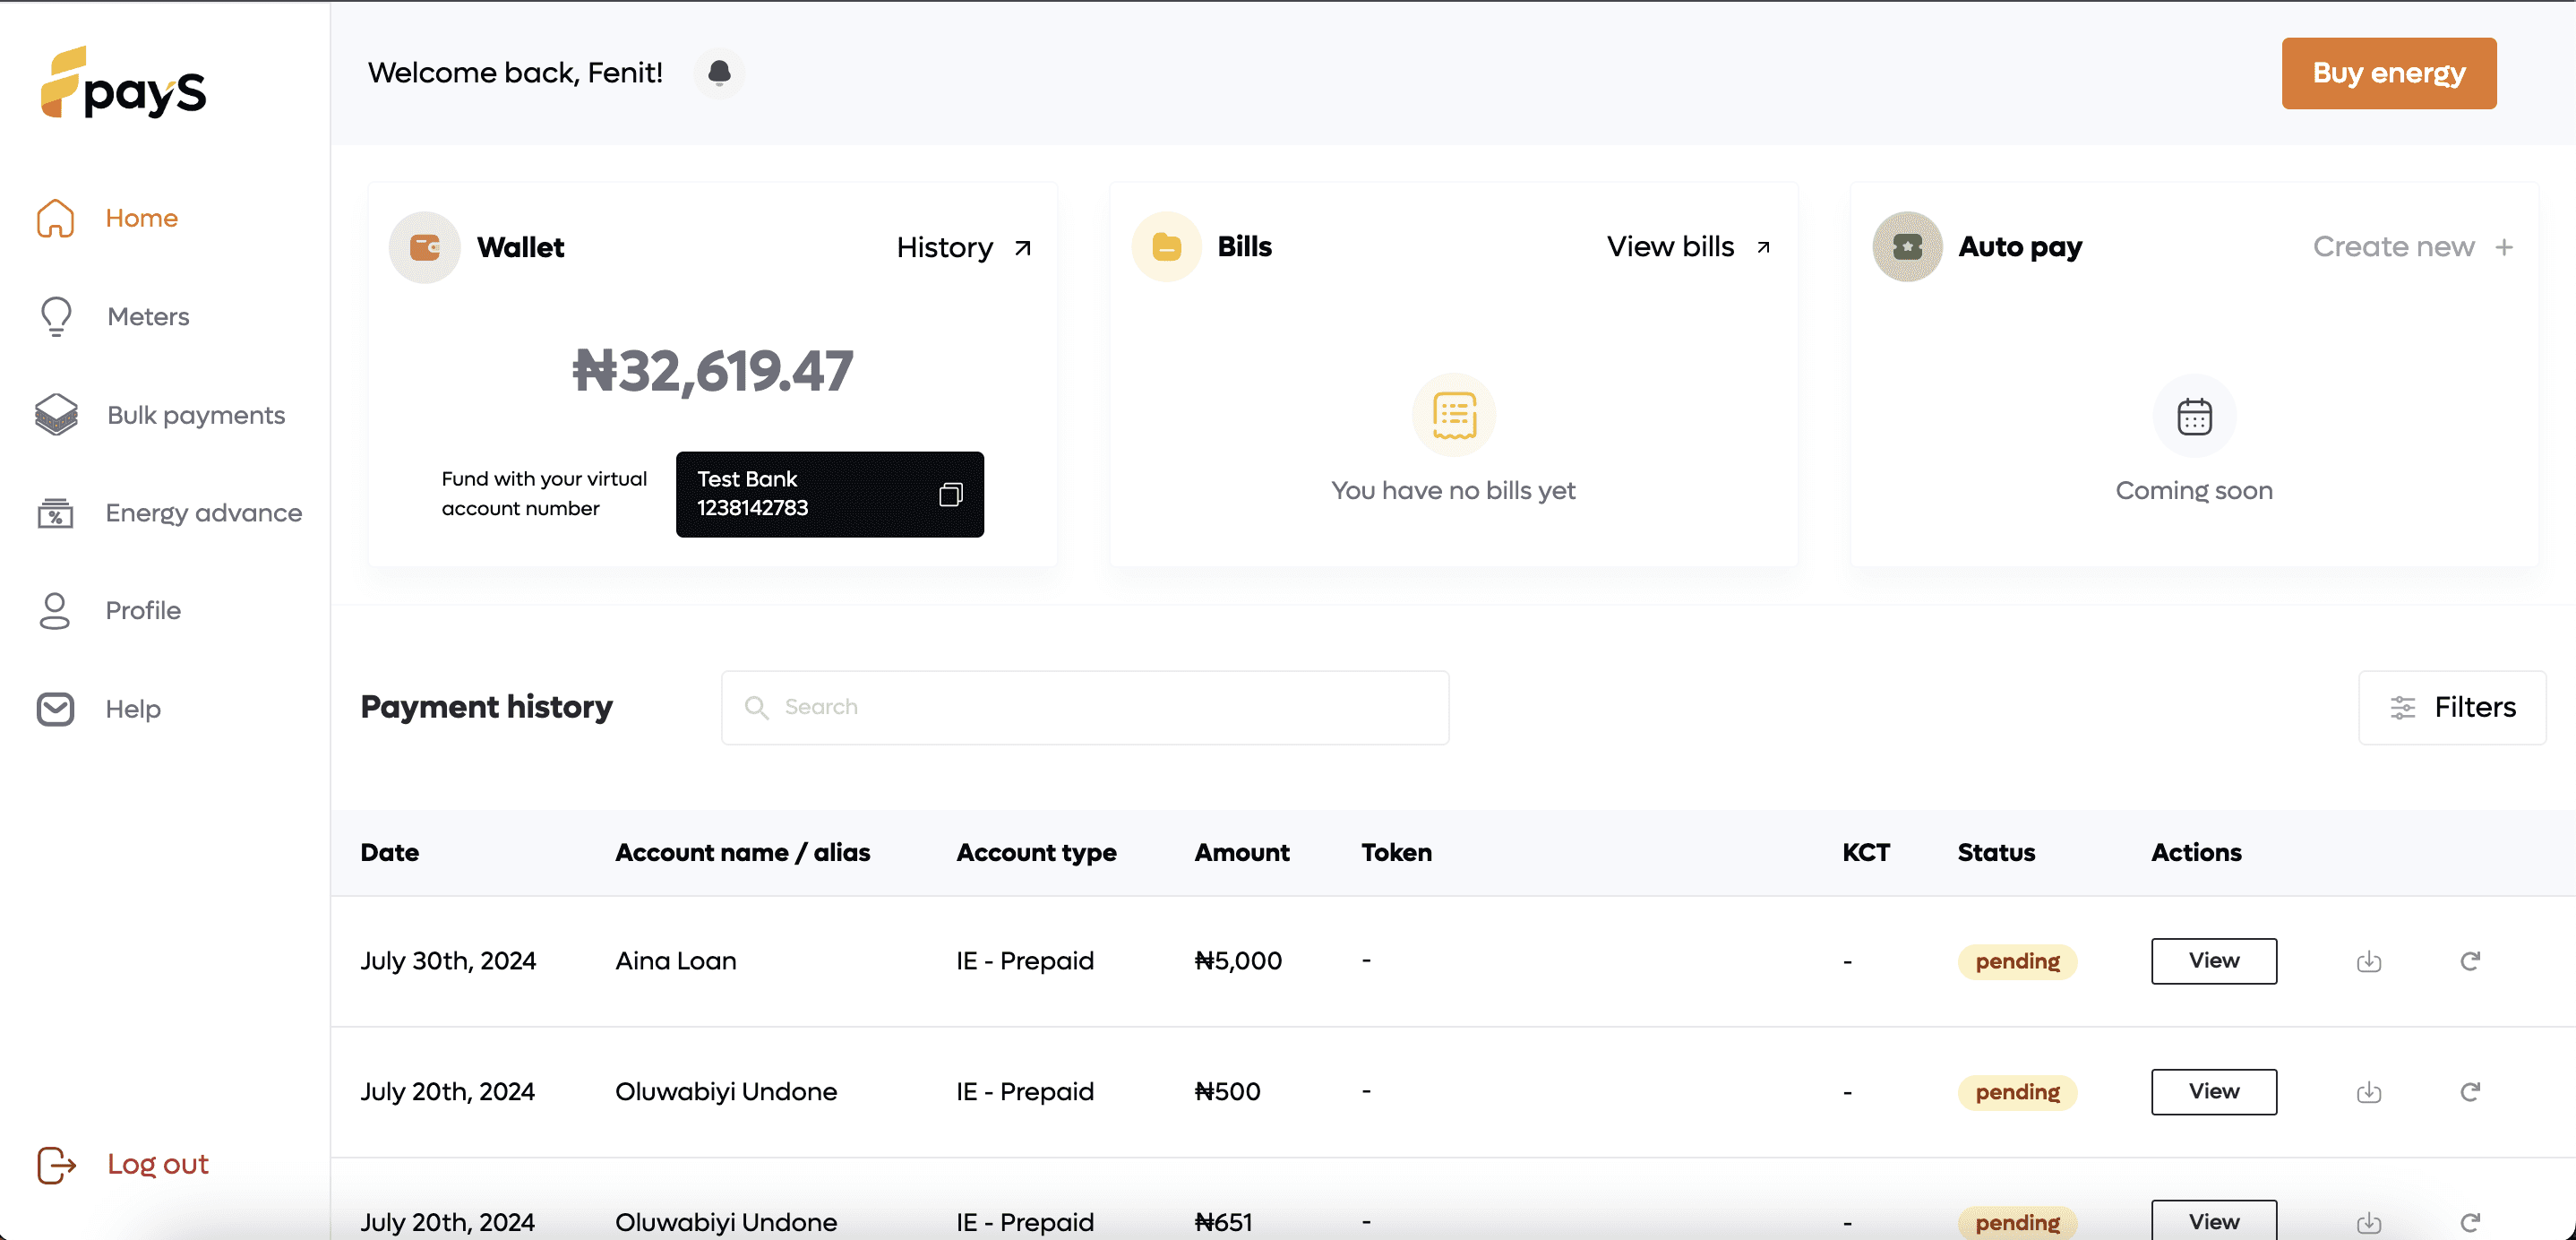Log out of the account
This screenshot has height=1240, width=2576.
[158, 1164]
